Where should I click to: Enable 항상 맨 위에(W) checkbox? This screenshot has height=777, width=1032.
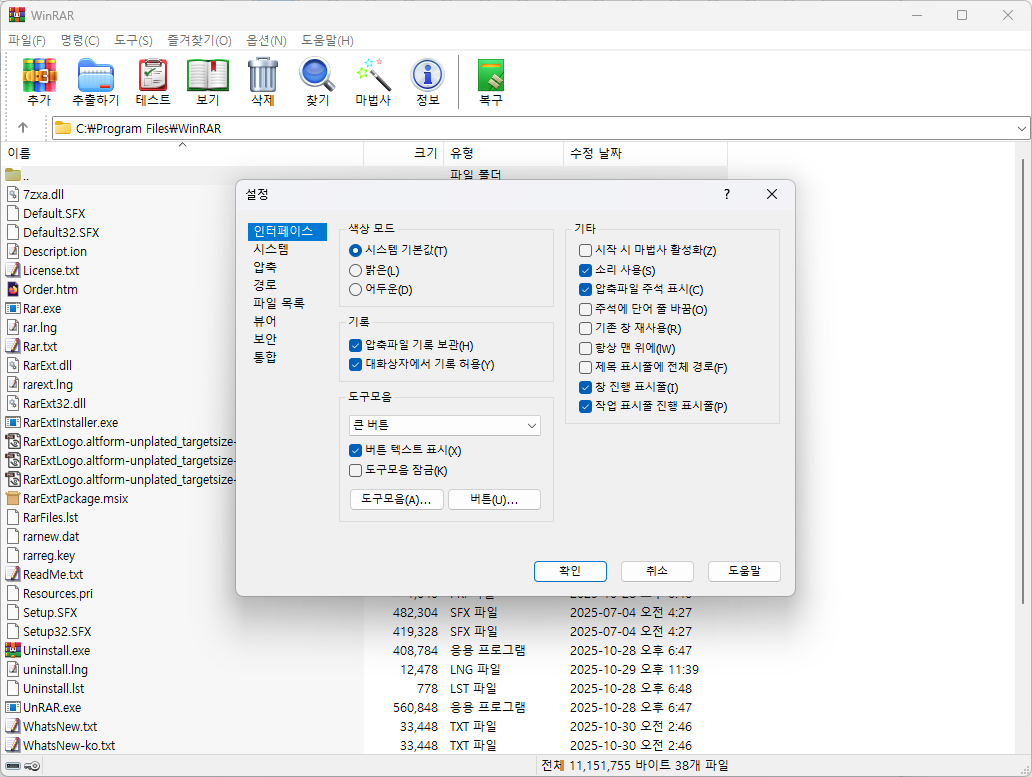tap(585, 348)
